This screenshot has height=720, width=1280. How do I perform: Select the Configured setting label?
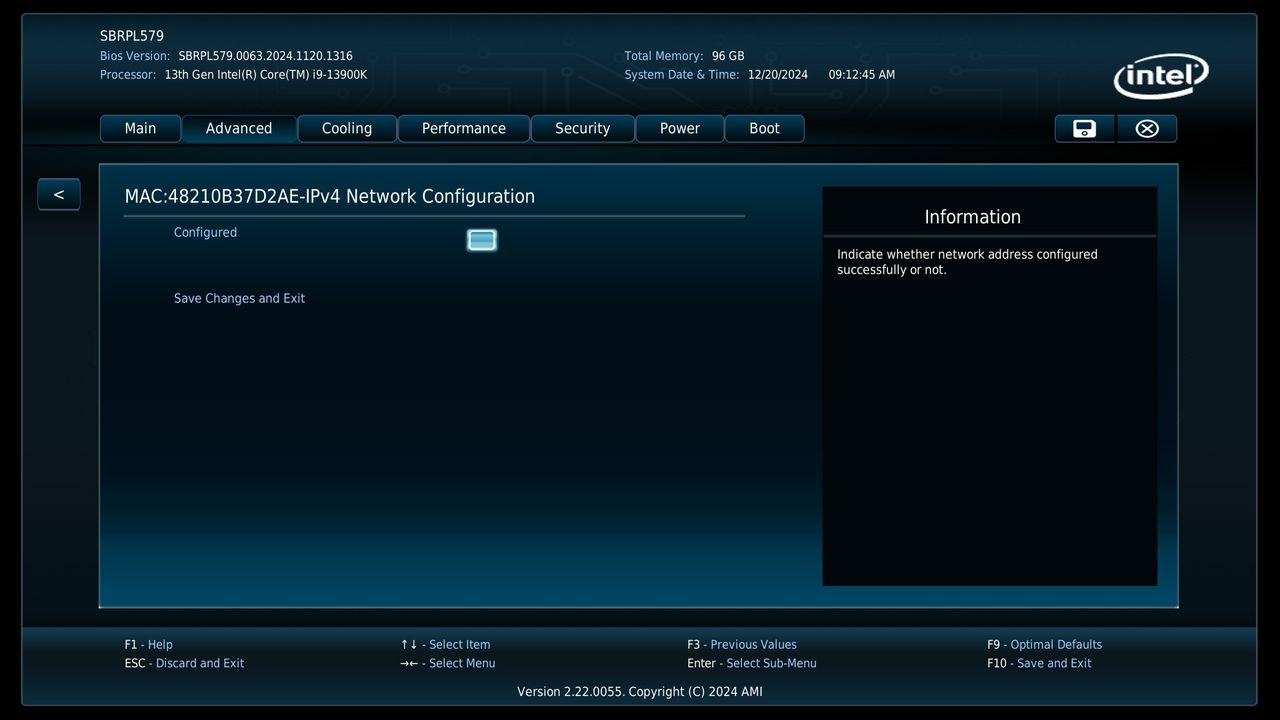(205, 232)
